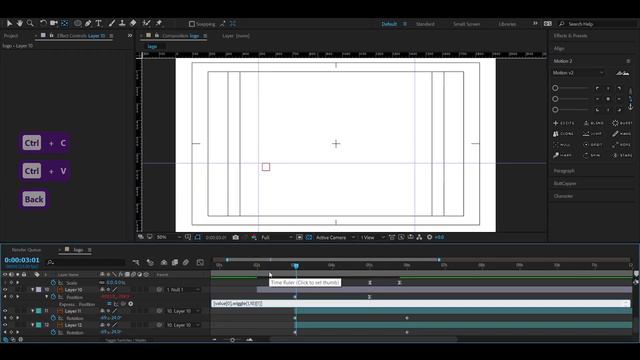
Task: Click the Burst tool in Motion
Action: [622, 123]
